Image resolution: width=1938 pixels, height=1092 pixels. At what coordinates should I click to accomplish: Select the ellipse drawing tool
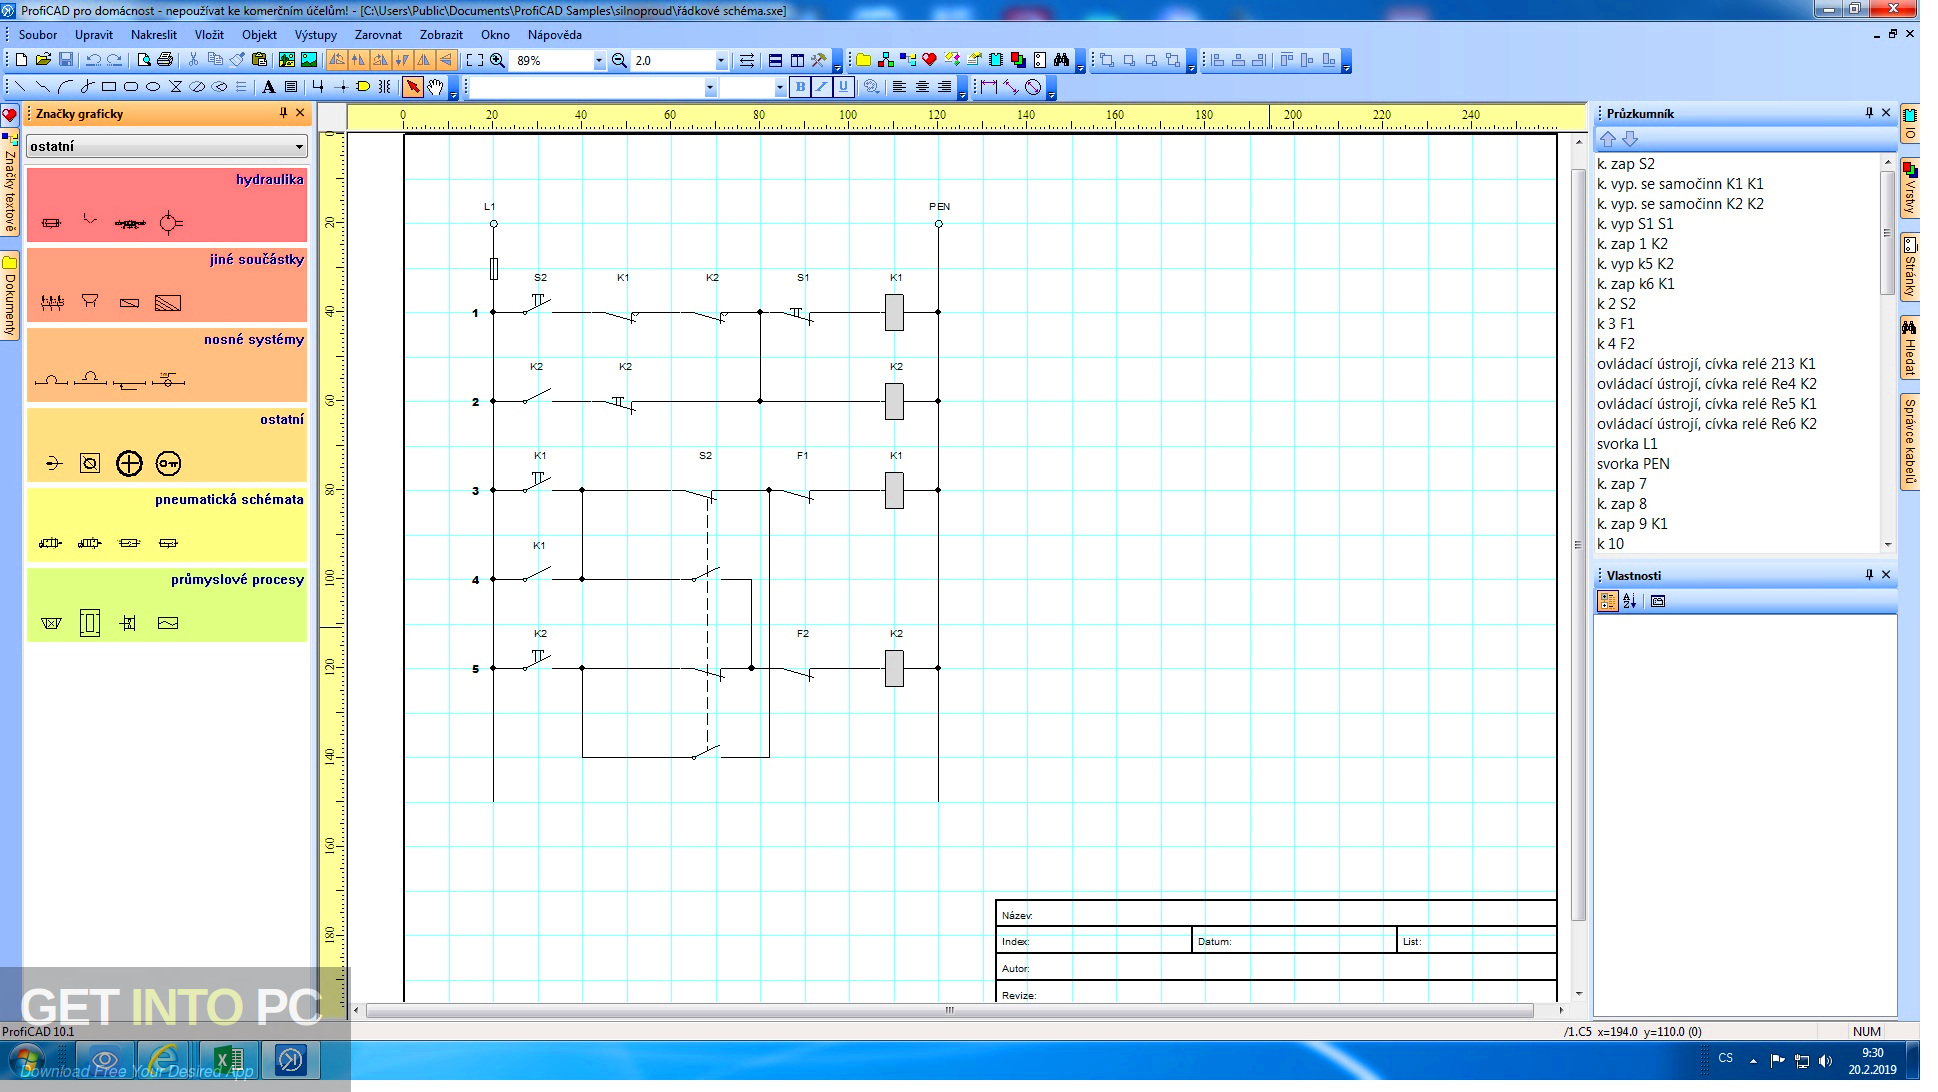point(153,87)
